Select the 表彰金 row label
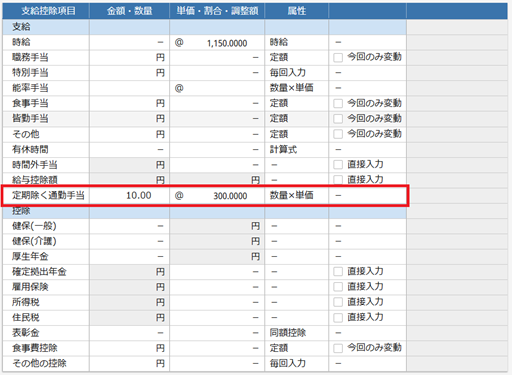Image resolution: width=512 pixels, height=375 pixels. [26, 333]
